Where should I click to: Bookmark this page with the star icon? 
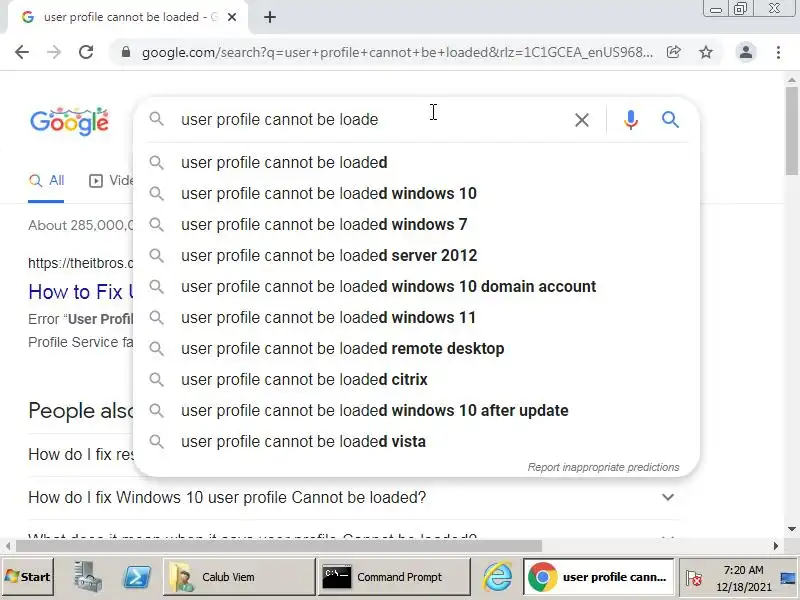point(706,52)
